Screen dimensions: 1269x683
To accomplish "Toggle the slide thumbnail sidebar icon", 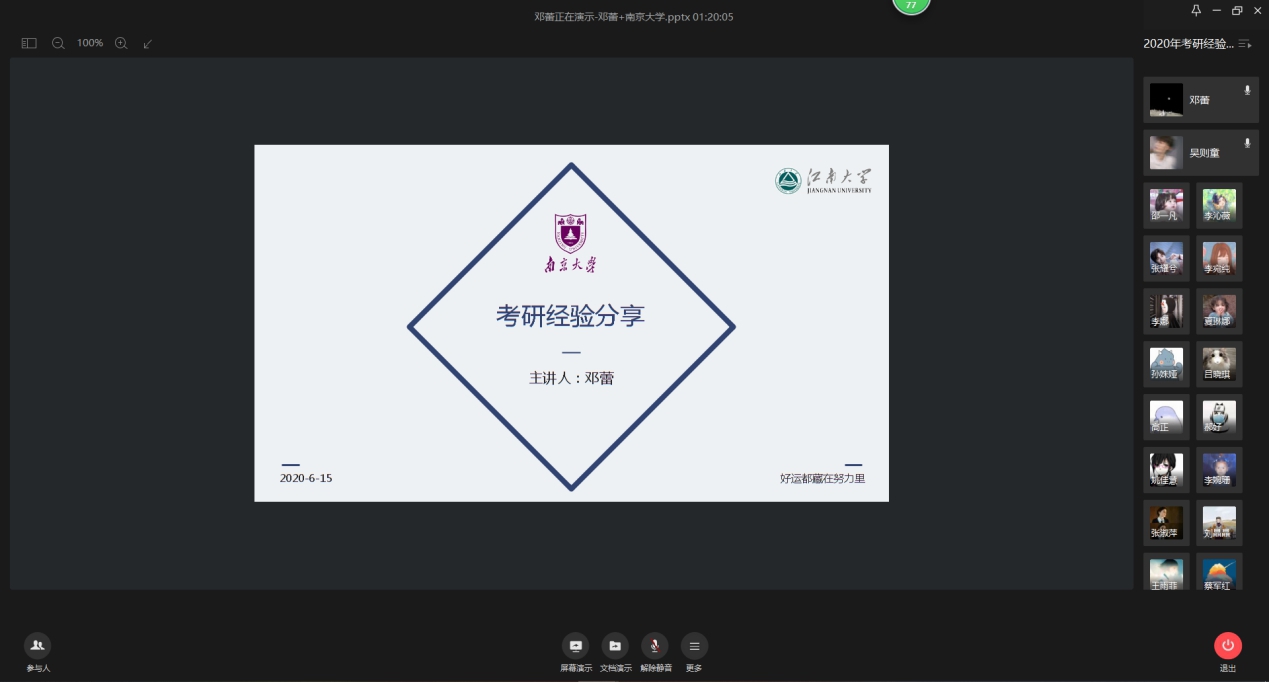I will coord(29,43).
